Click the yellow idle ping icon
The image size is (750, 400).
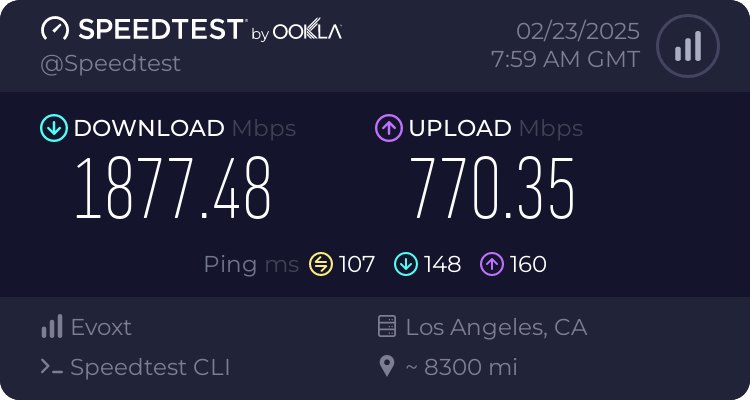320,264
